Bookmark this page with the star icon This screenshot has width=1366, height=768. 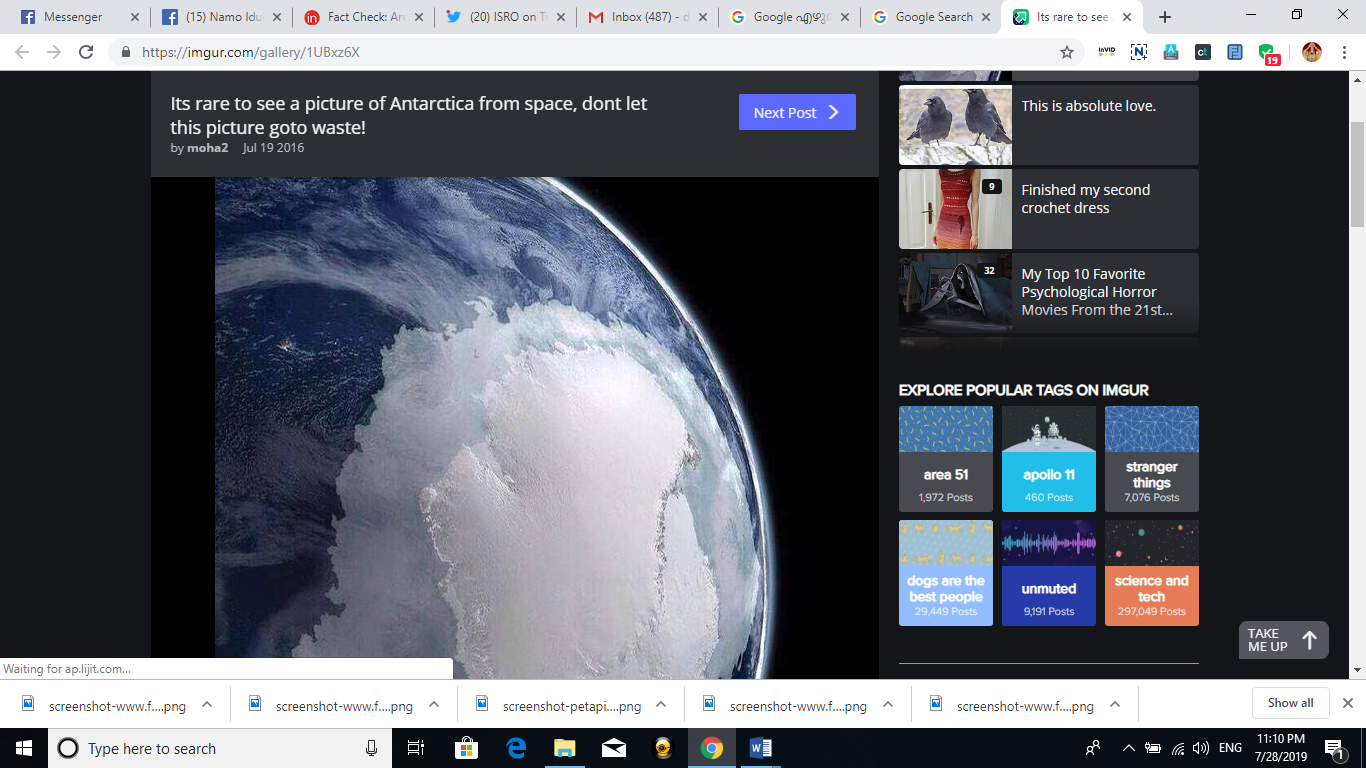(x=1067, y=52)
